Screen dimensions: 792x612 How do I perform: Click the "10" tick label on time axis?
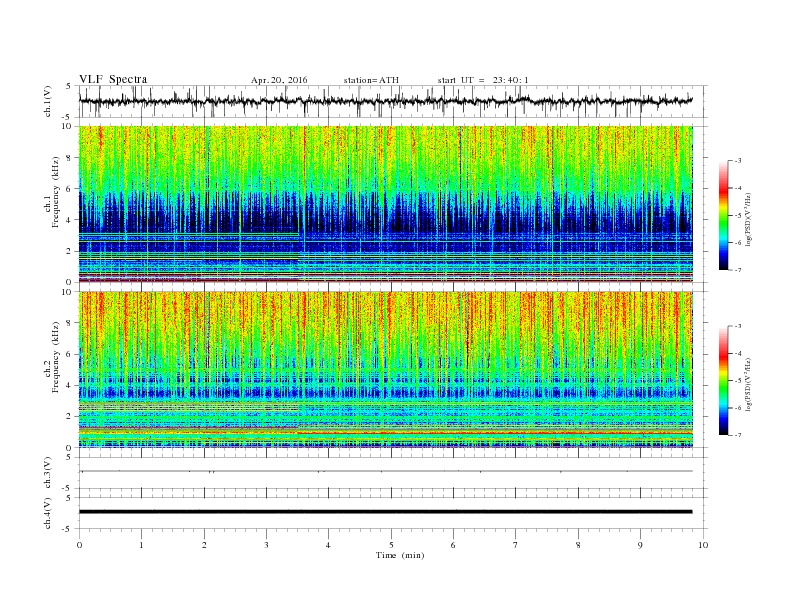703,545
